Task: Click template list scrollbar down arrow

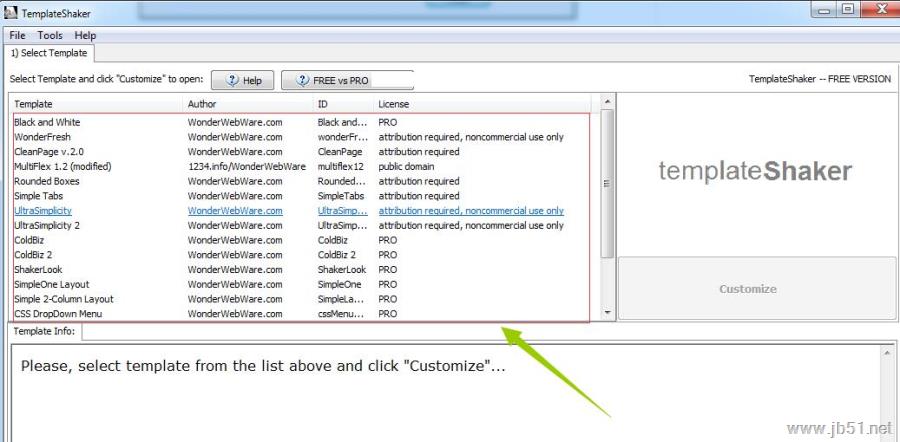Action: click(607, 312)
